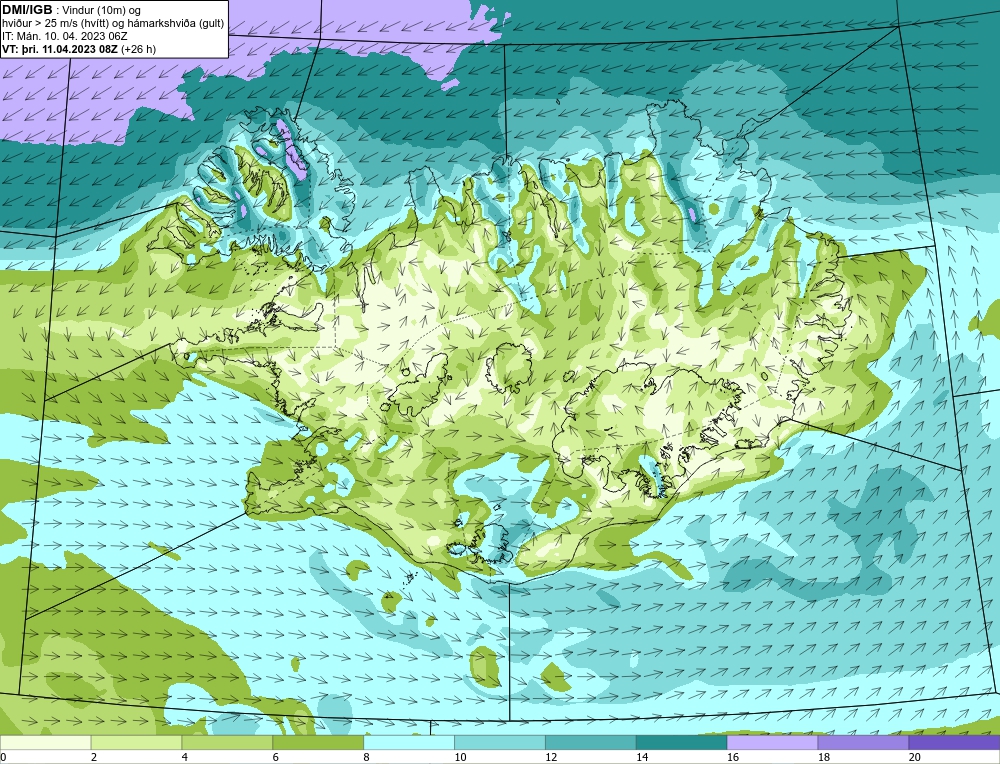This screenshot has width=1000, height=764.
Task: Click the above 20 m/s violet swatch
Action: click(954, 742)
